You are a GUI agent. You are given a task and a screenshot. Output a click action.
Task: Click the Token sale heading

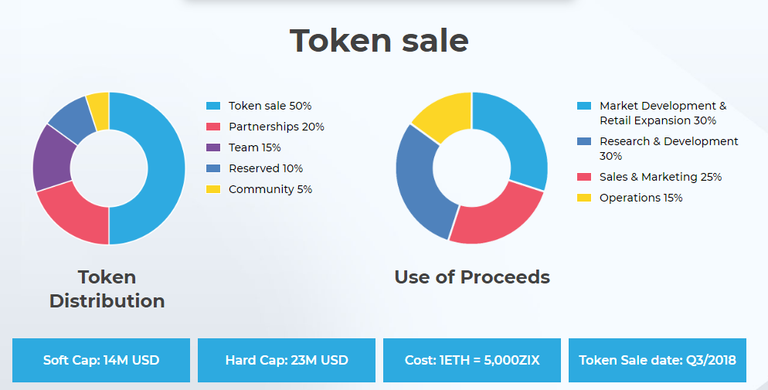click(x=379, y=41)
